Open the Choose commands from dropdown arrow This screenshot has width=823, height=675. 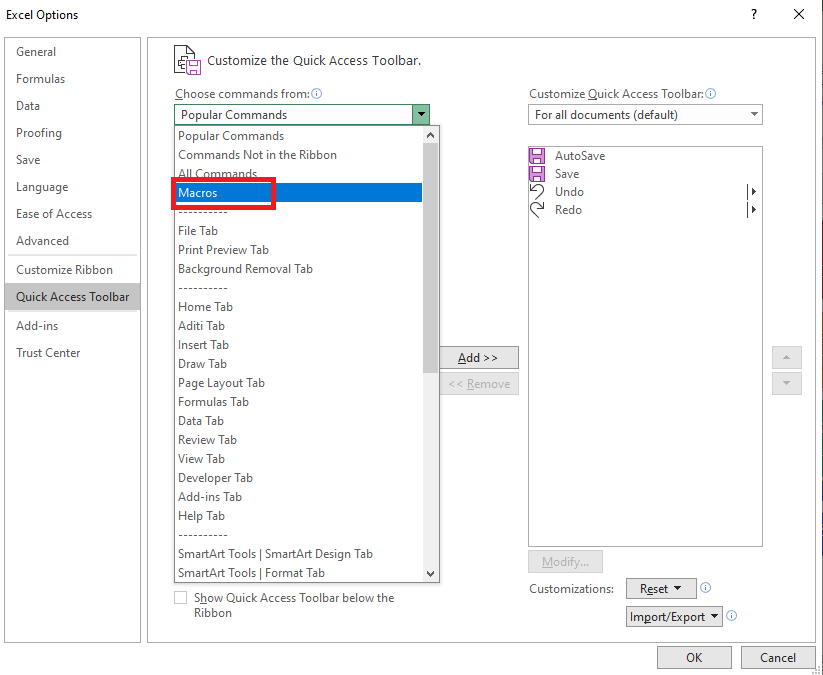(x=421, y=114)
